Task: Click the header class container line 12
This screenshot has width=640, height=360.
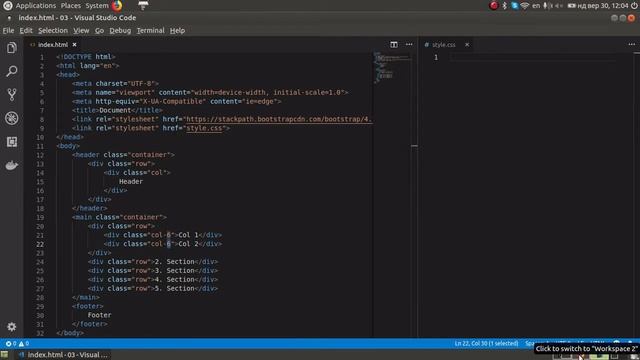Action: click(123, 155)
